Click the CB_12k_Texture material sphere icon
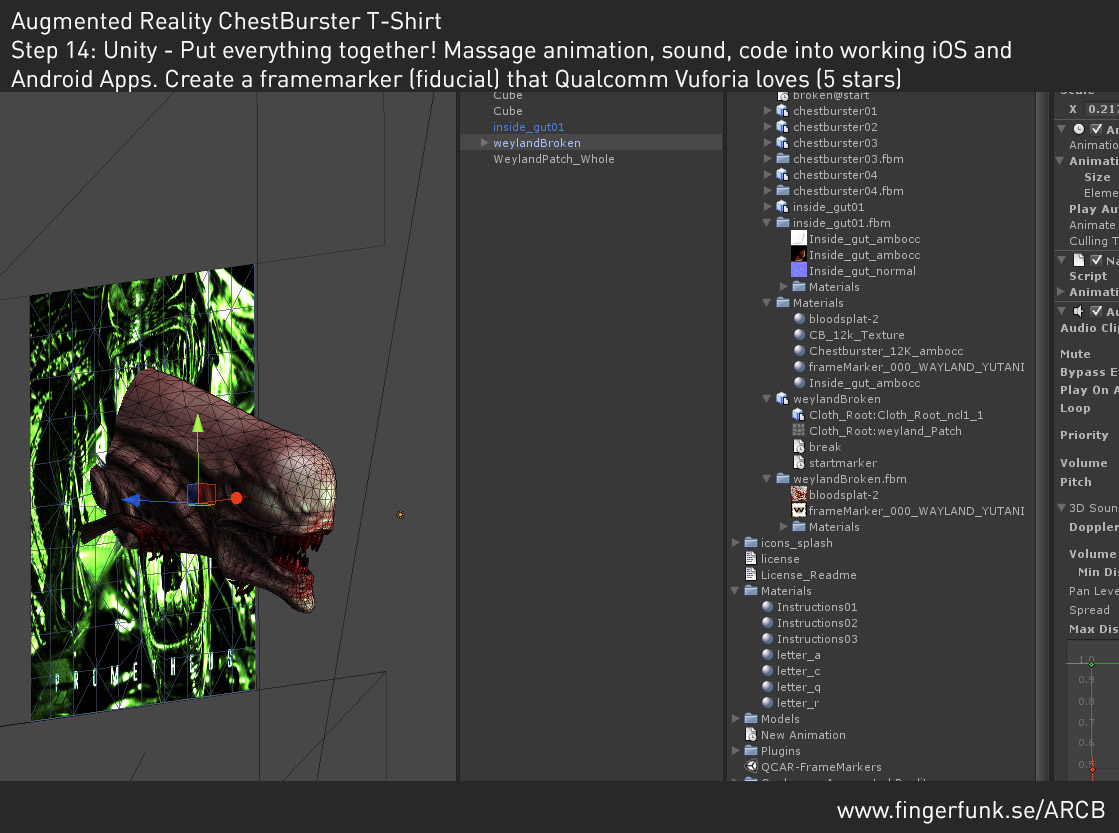 799,335
